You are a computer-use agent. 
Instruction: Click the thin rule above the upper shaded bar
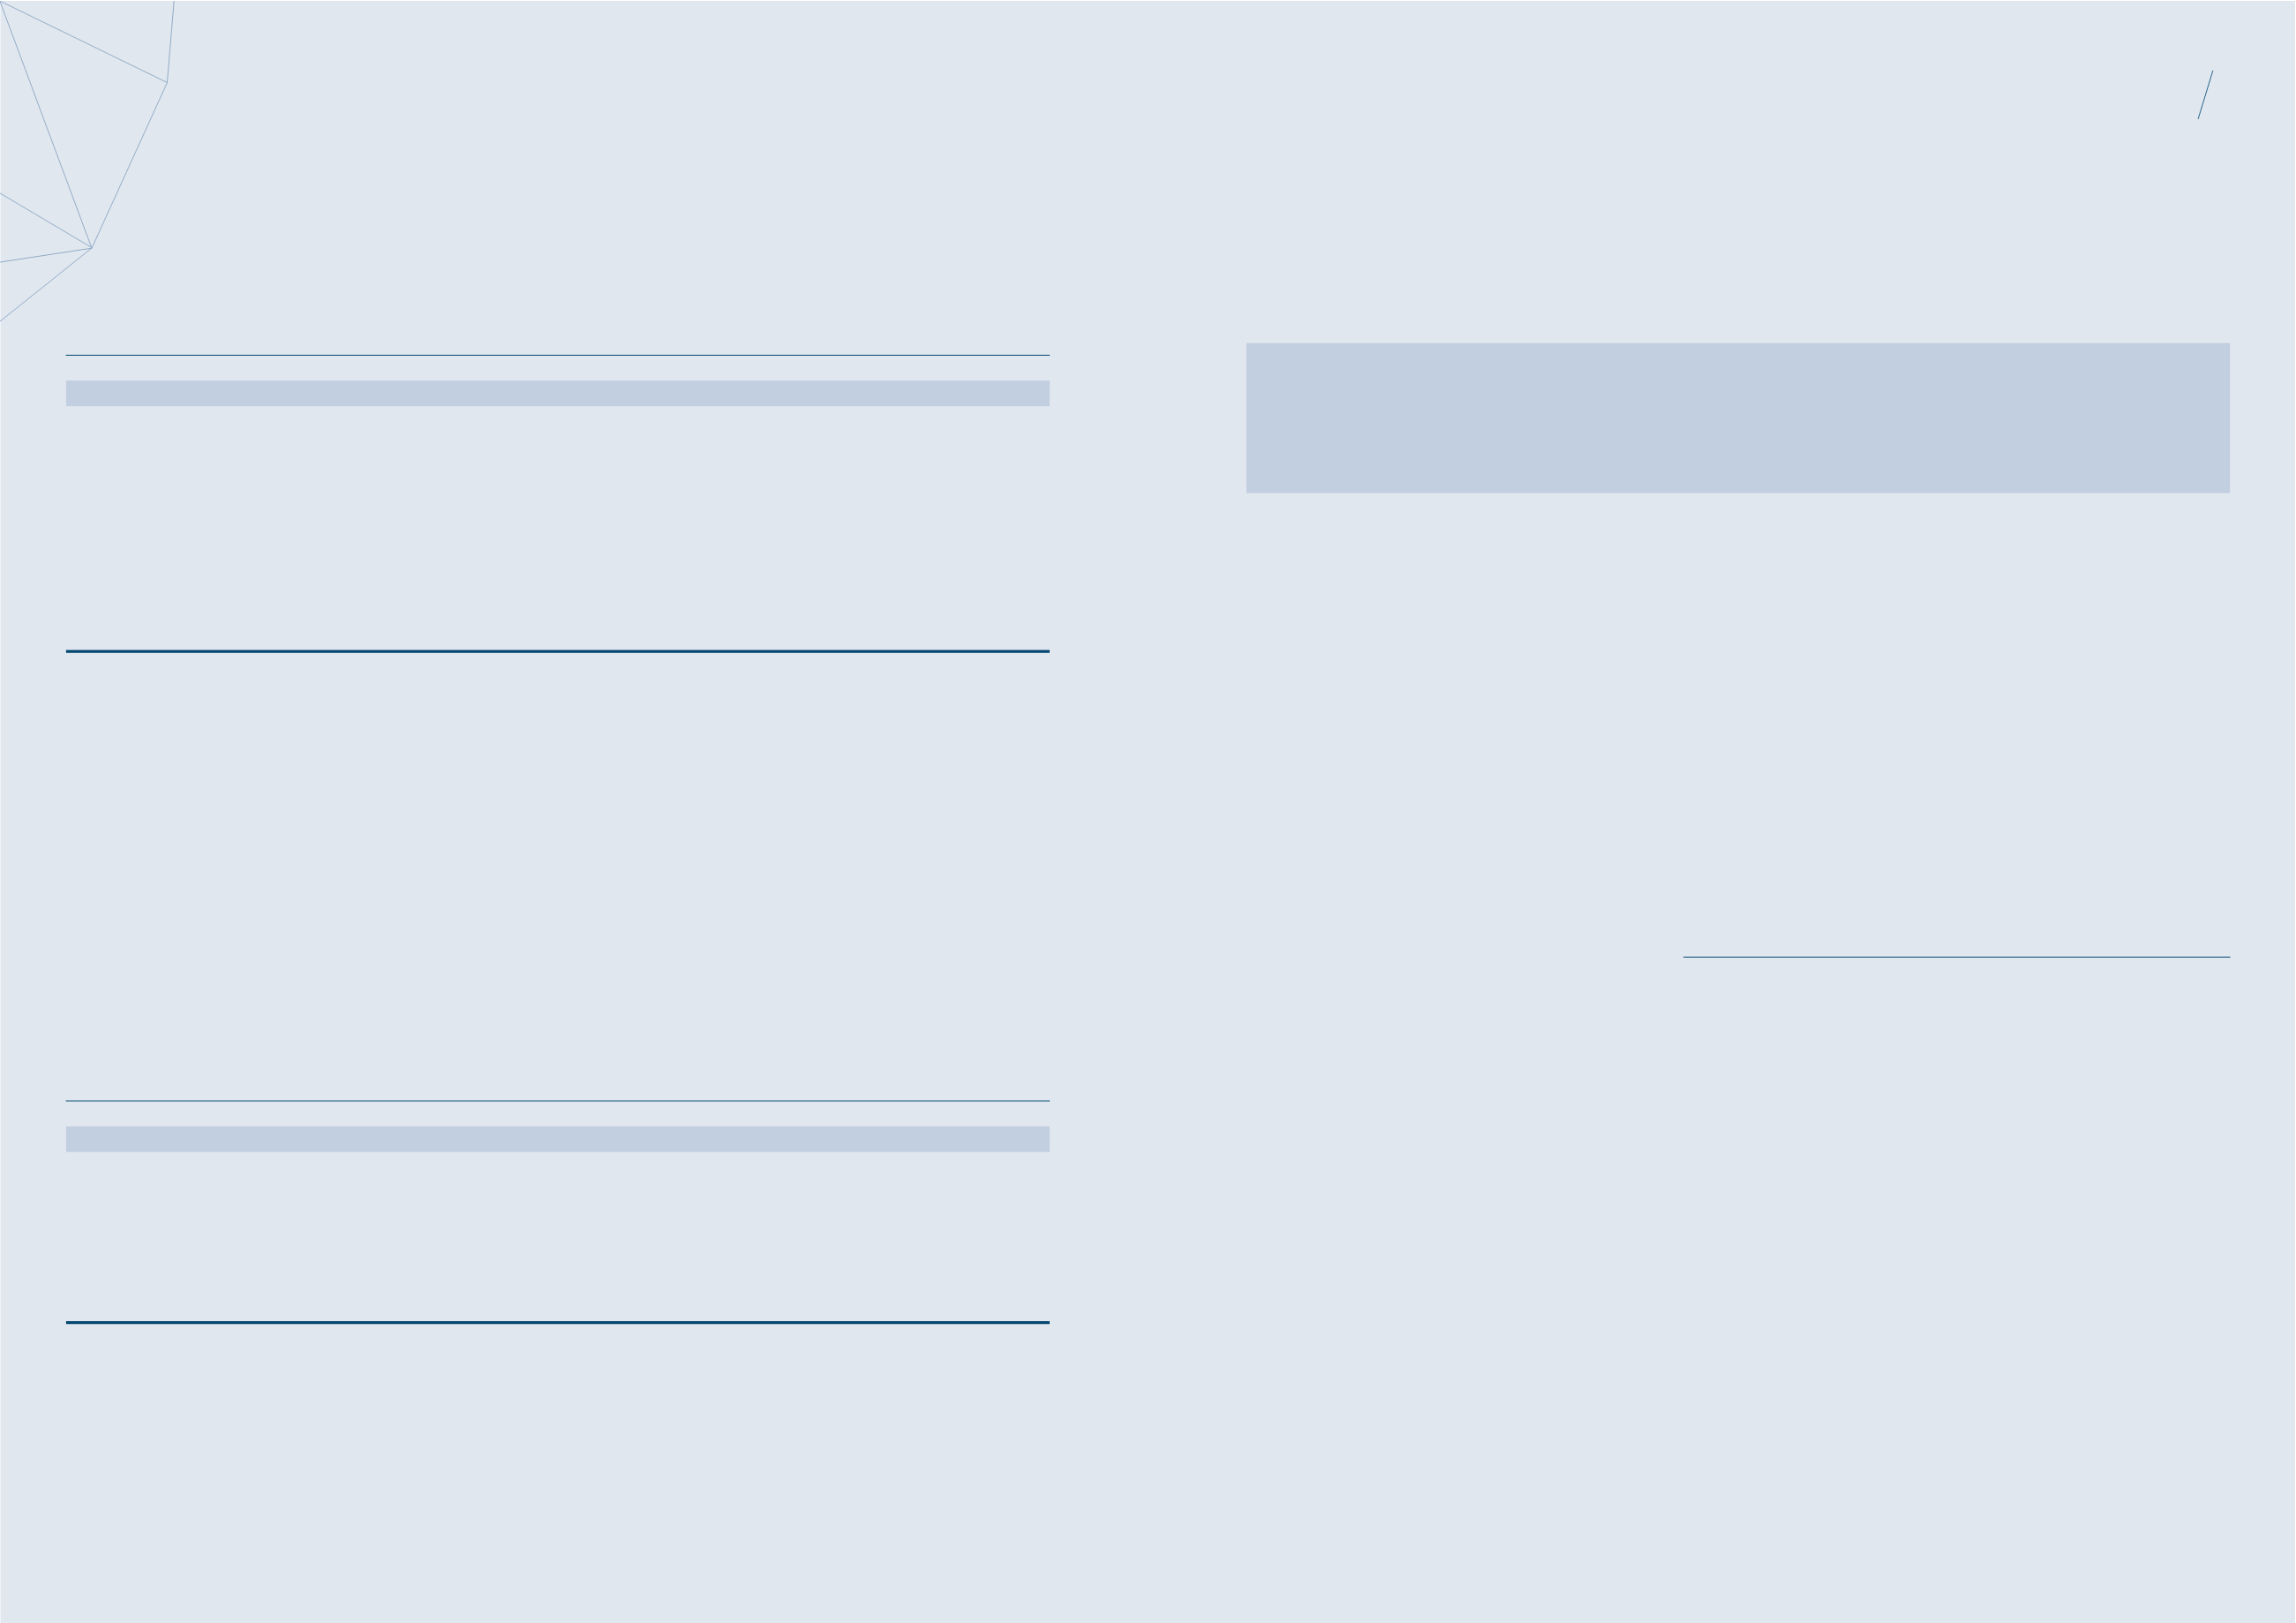tap(557, 355)
